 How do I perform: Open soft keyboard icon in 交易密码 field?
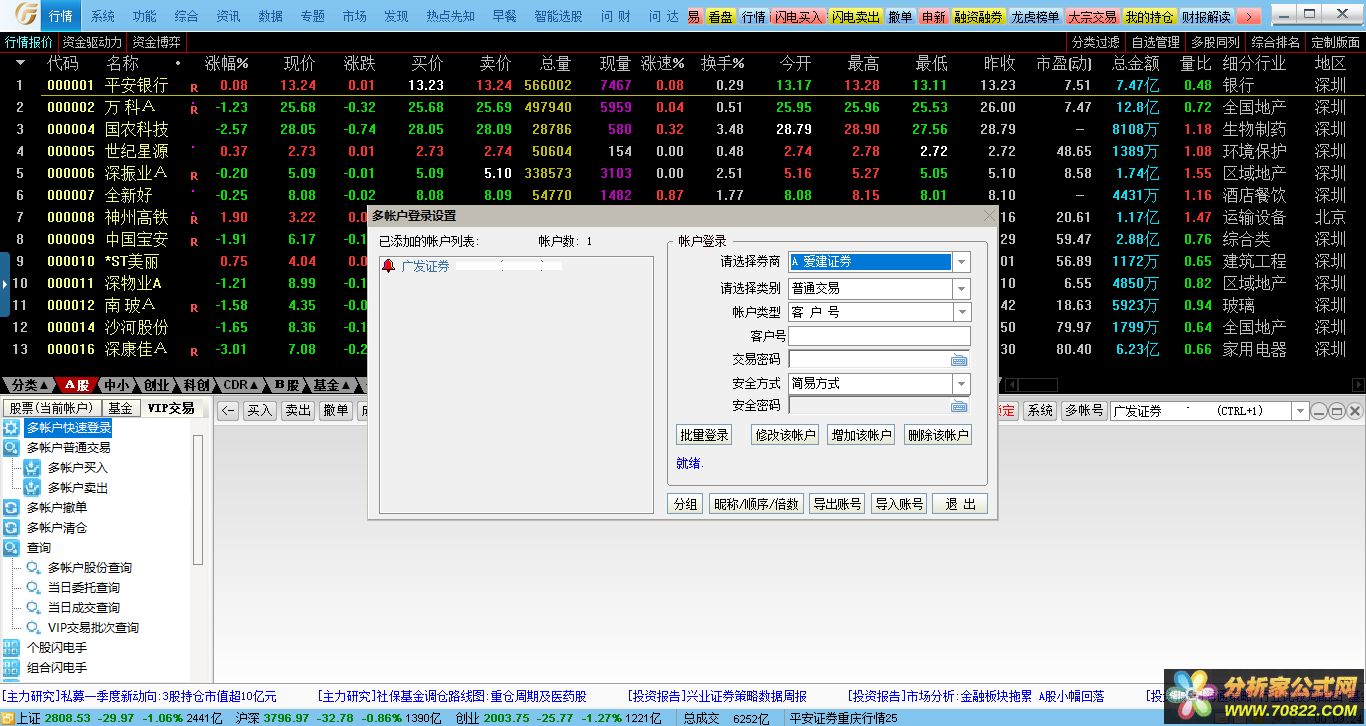point(959,360)
